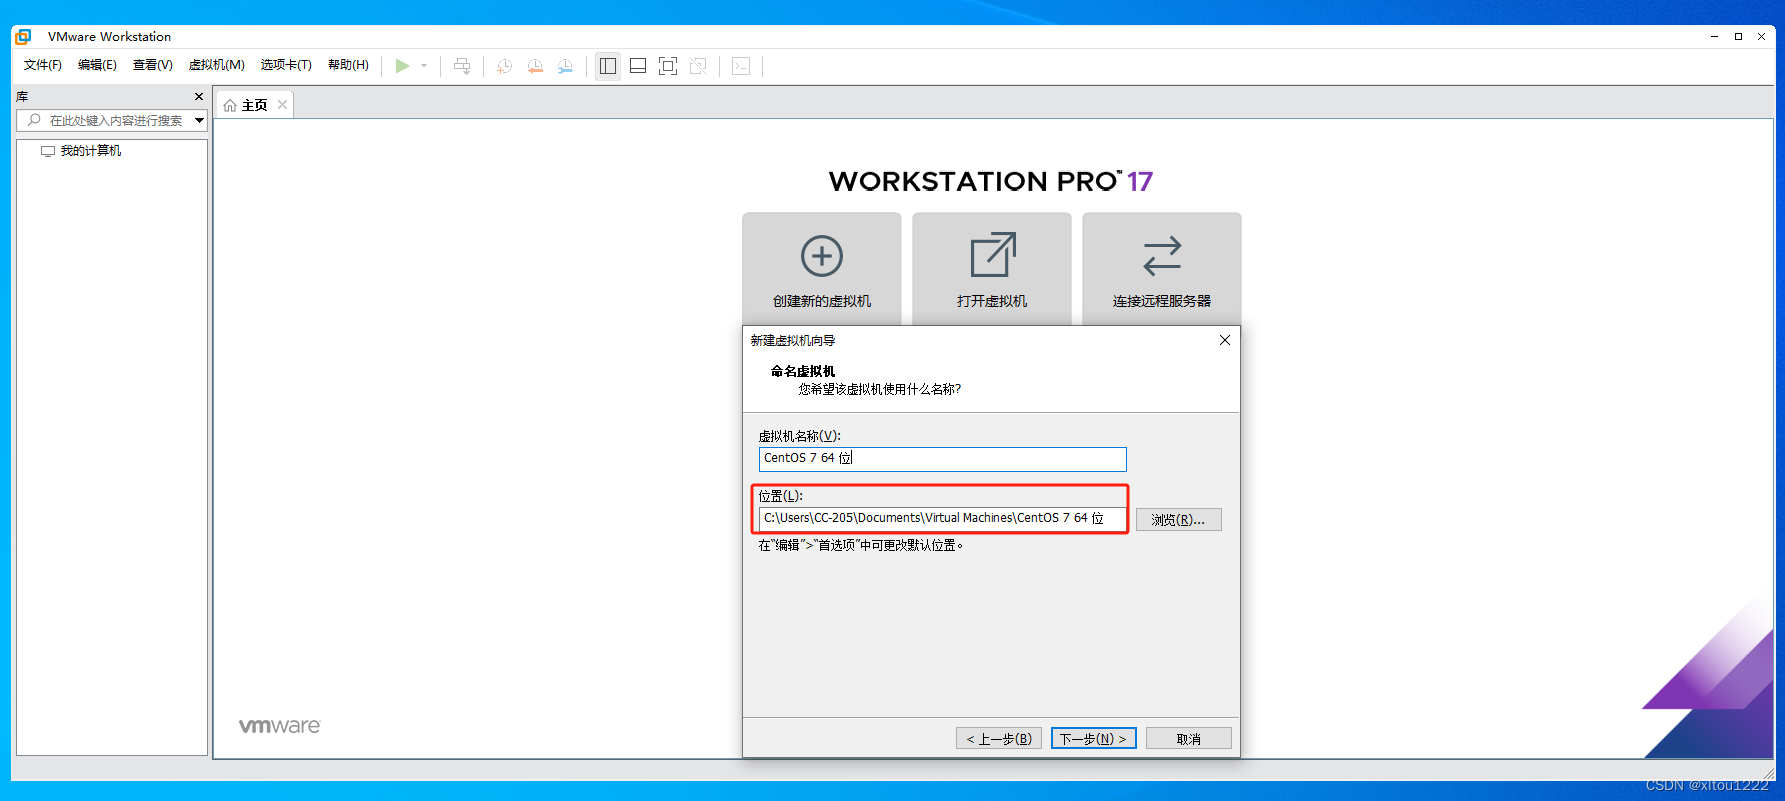Open the power options dropdown arrow
This screenshot has height=801, width=1785.
click(424, 66)
